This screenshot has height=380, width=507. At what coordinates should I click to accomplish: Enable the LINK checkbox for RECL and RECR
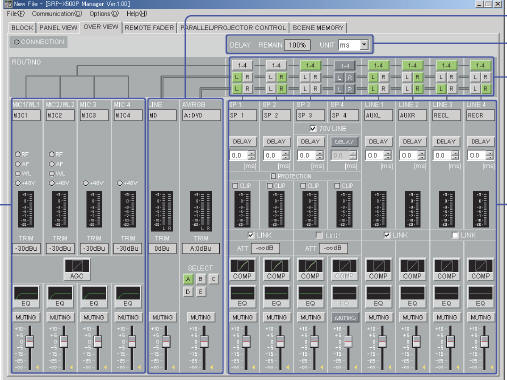[x=455, y=235]
